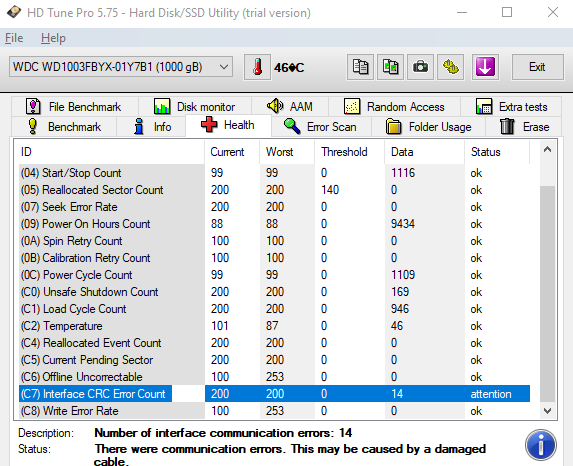
Task: Click the Random Access tab icon
Action: pyautogui.click(x=352, y=106)
